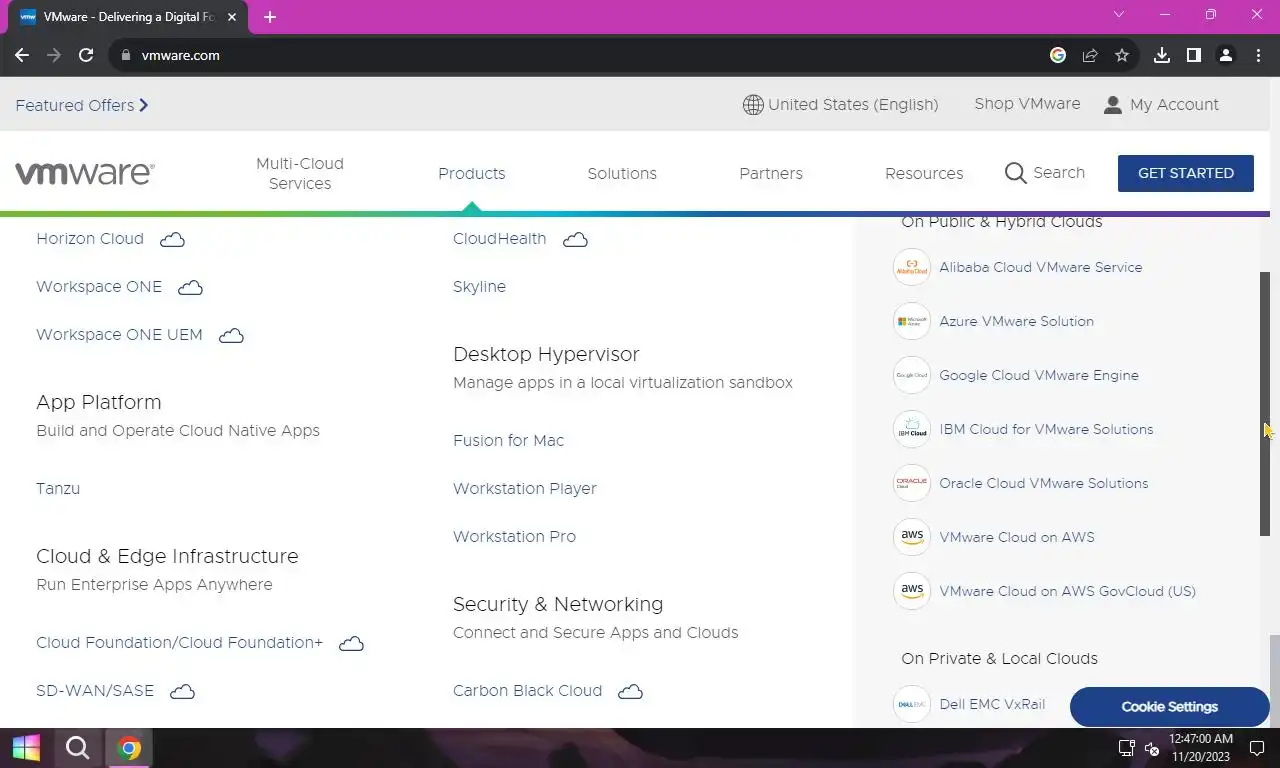Click cloud icon beside Carbon Black Cloud
The image size is (1280, 768).
click(630, 691)
